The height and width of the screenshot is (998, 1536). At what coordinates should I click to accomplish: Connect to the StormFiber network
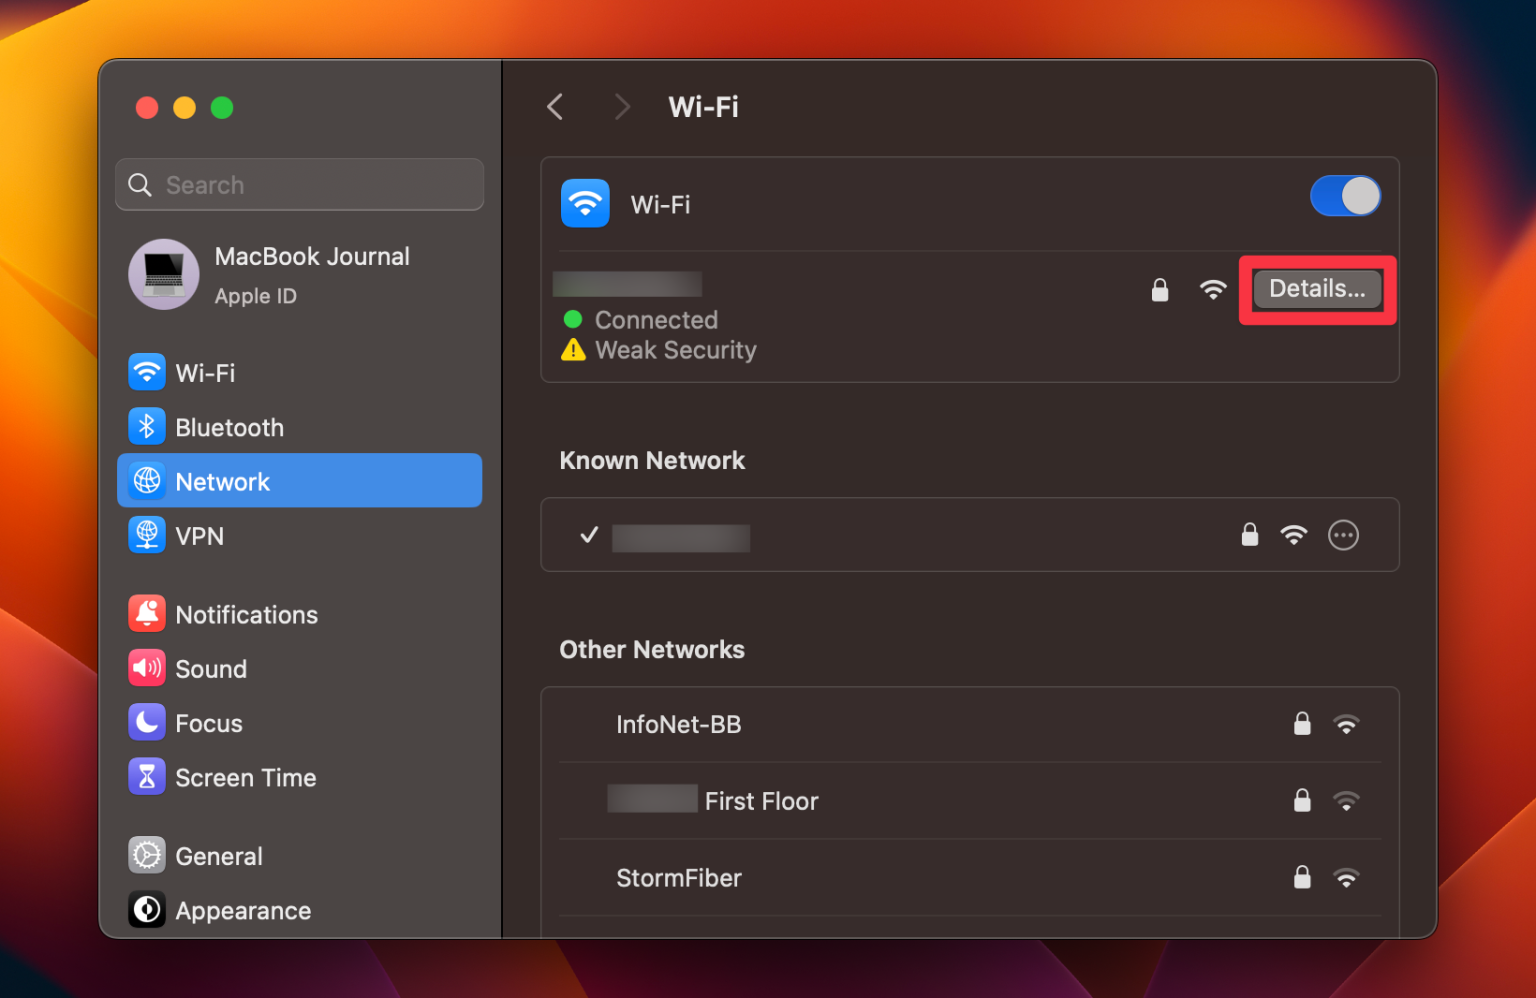(x=679, y=878)
